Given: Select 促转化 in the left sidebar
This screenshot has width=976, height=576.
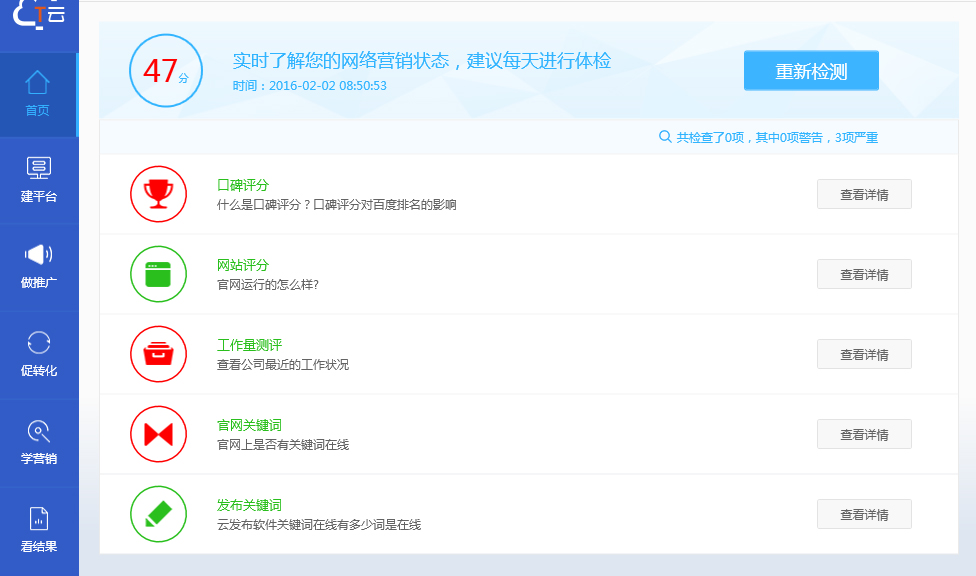Looking at the screenshot, I should (x=38, y=354).
